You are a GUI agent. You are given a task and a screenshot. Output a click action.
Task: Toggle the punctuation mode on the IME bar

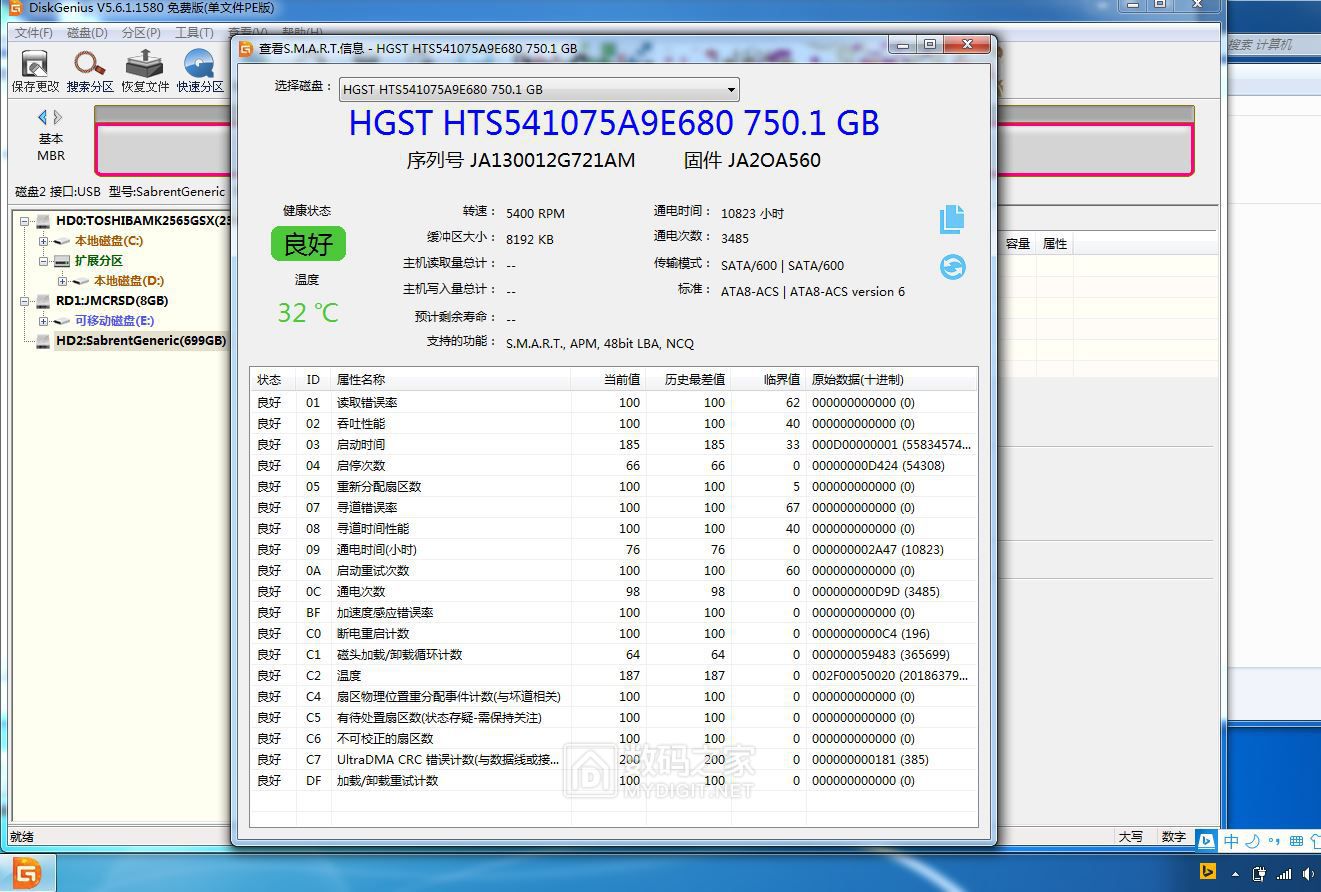1274,841
